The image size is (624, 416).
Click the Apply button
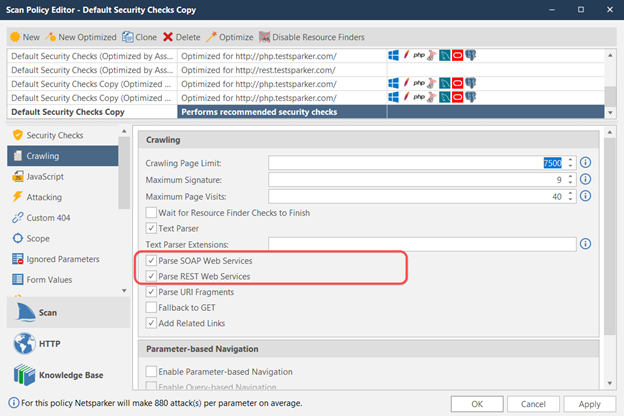589,404
